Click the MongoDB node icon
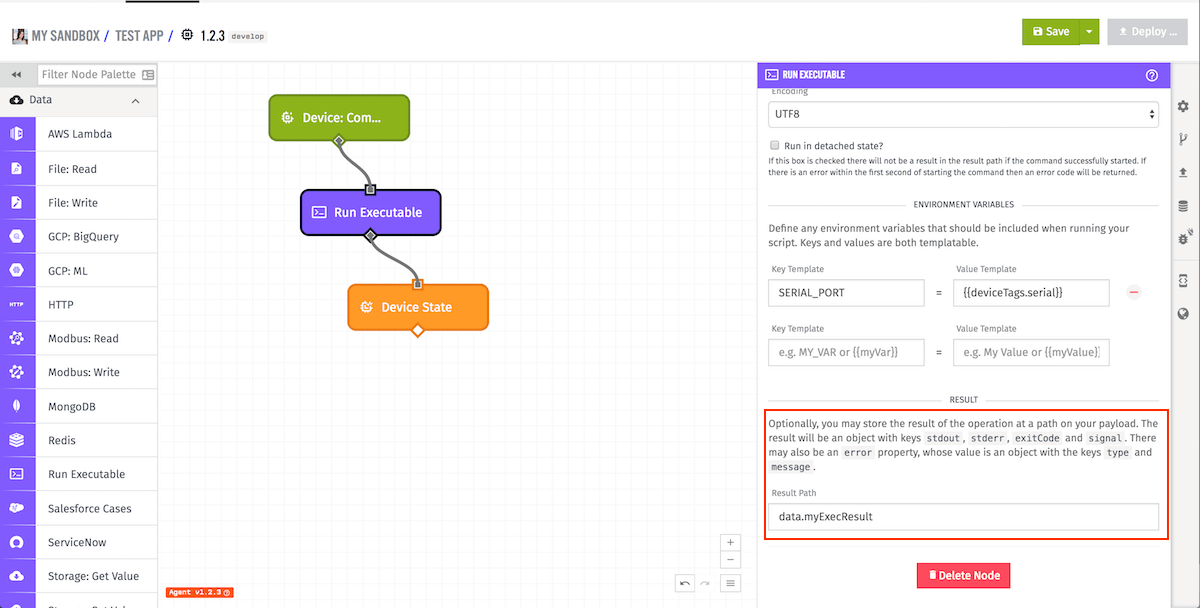Viewport: 1200px width, 608px height. point(17,406)
